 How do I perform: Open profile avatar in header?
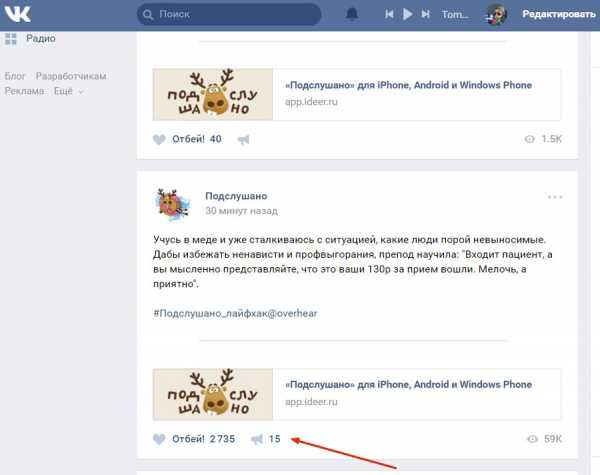(x=496, y=15)
